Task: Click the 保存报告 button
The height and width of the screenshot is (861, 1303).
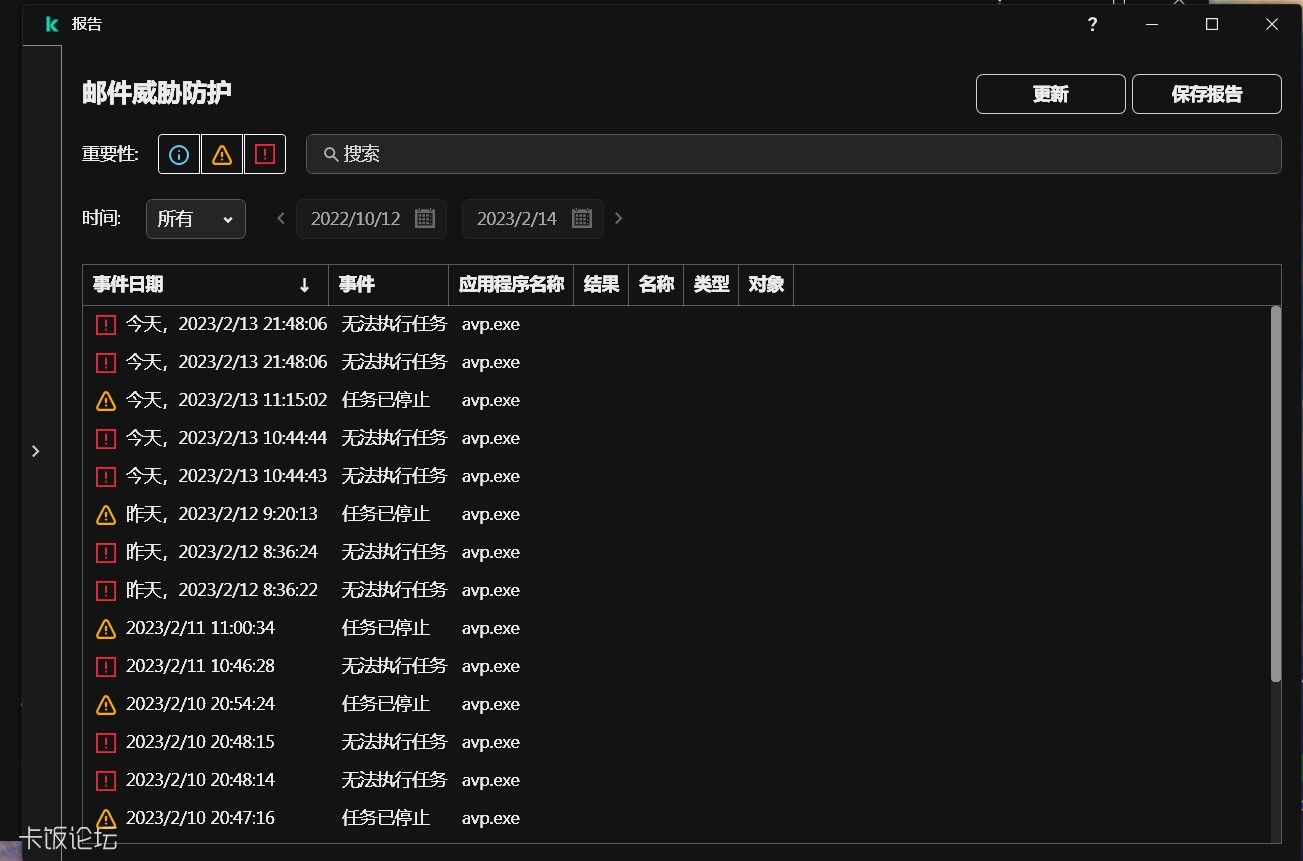Action: [x=1207, y=94]
